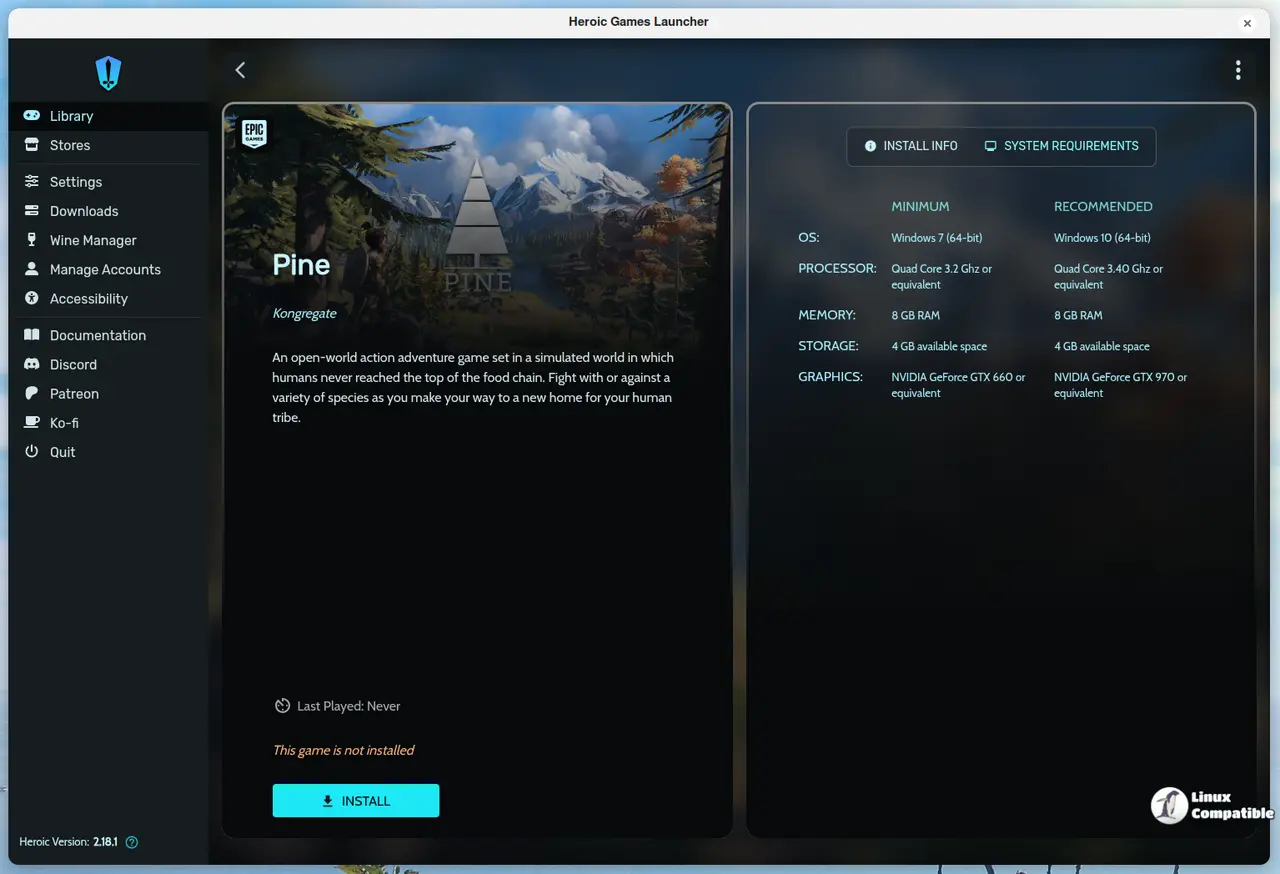Screen dimensions: 1280x874
Task: Click the back arrow icon
Action: pos(240,70)
